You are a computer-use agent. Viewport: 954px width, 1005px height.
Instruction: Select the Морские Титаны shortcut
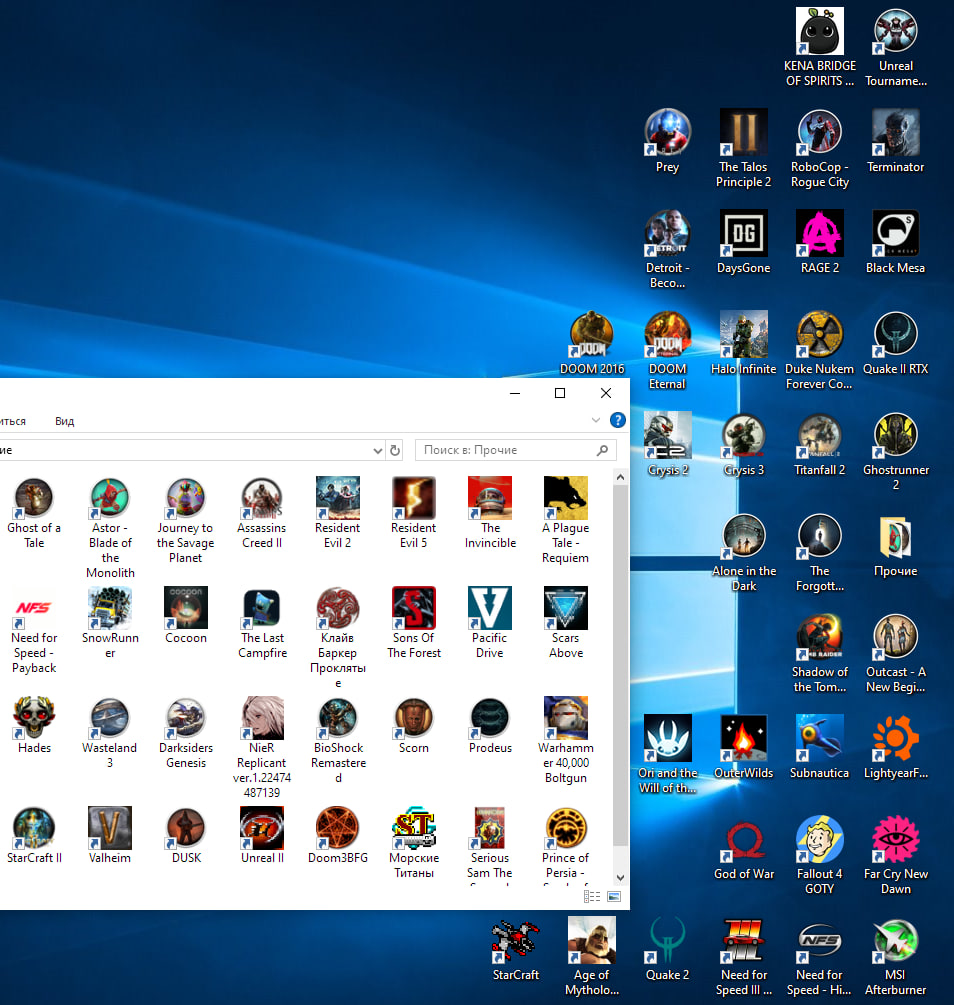coord(414,828)
